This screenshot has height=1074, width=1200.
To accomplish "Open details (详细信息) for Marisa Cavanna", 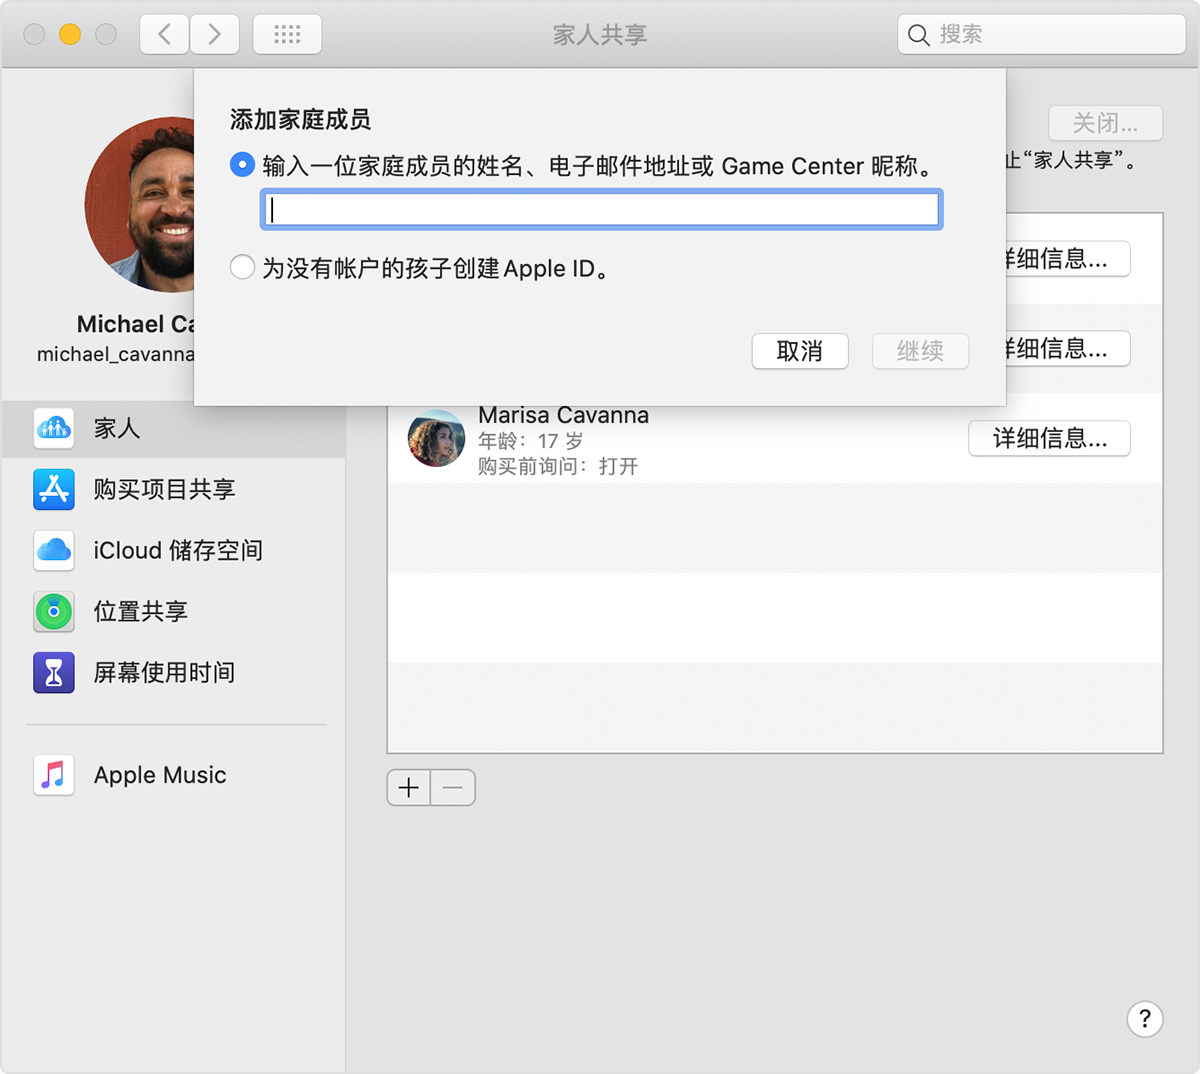I will coord(1049,438).
